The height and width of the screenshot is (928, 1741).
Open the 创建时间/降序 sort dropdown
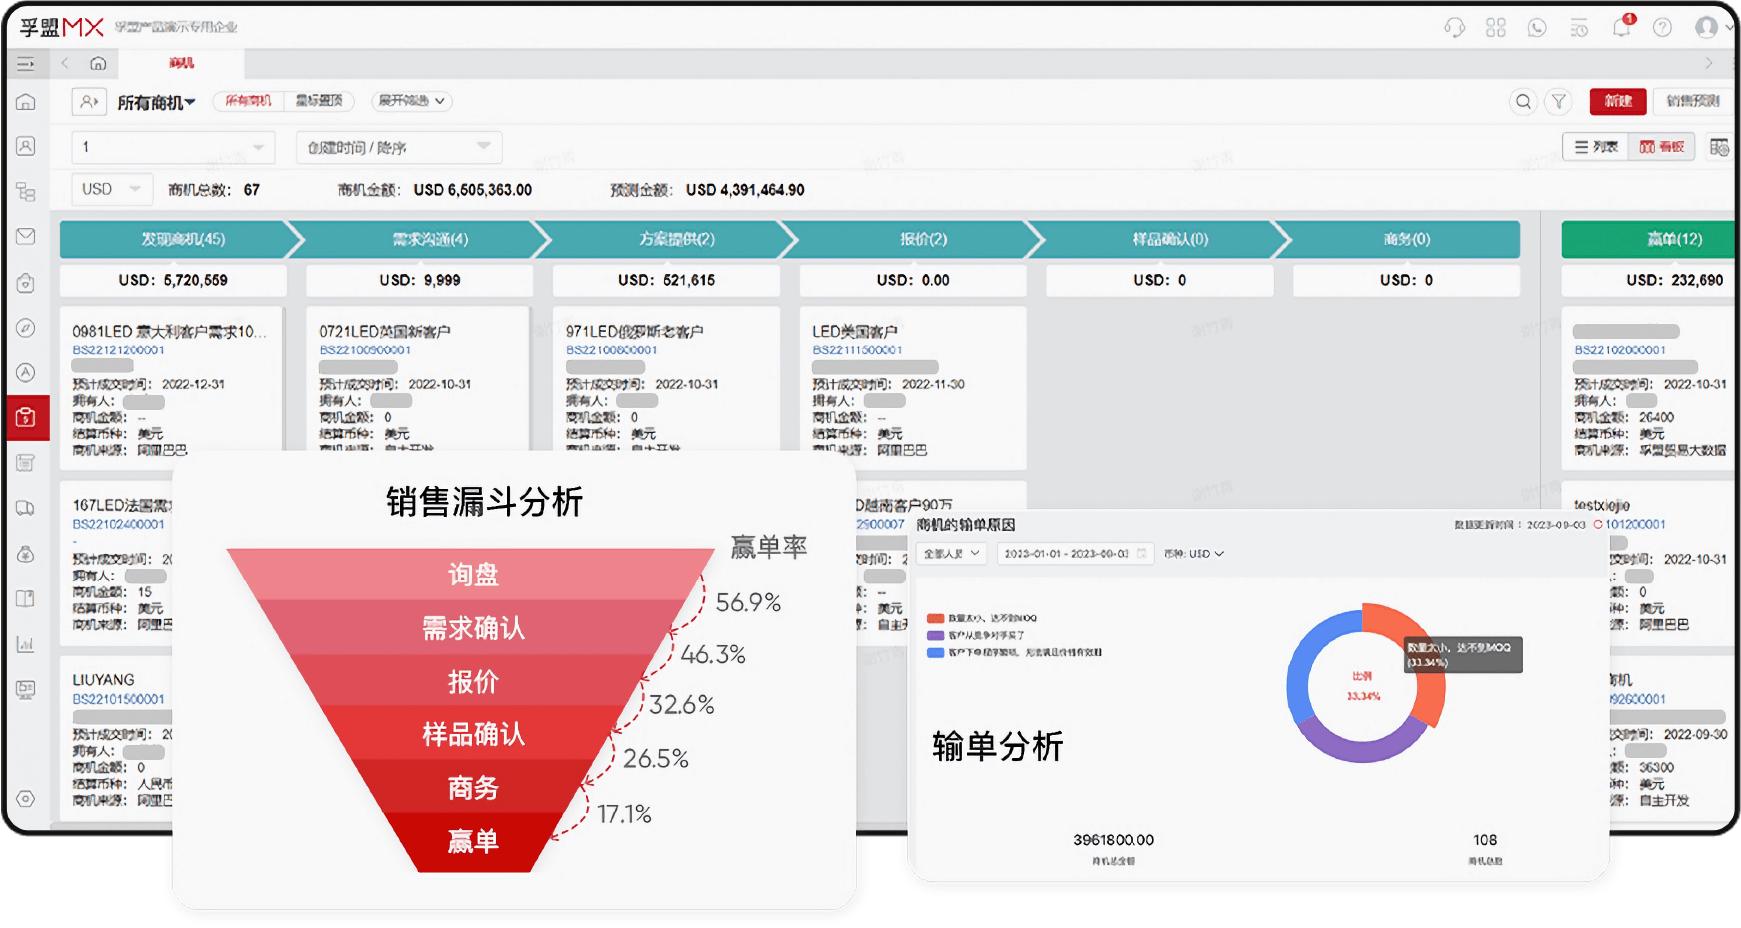click(397, 146)
